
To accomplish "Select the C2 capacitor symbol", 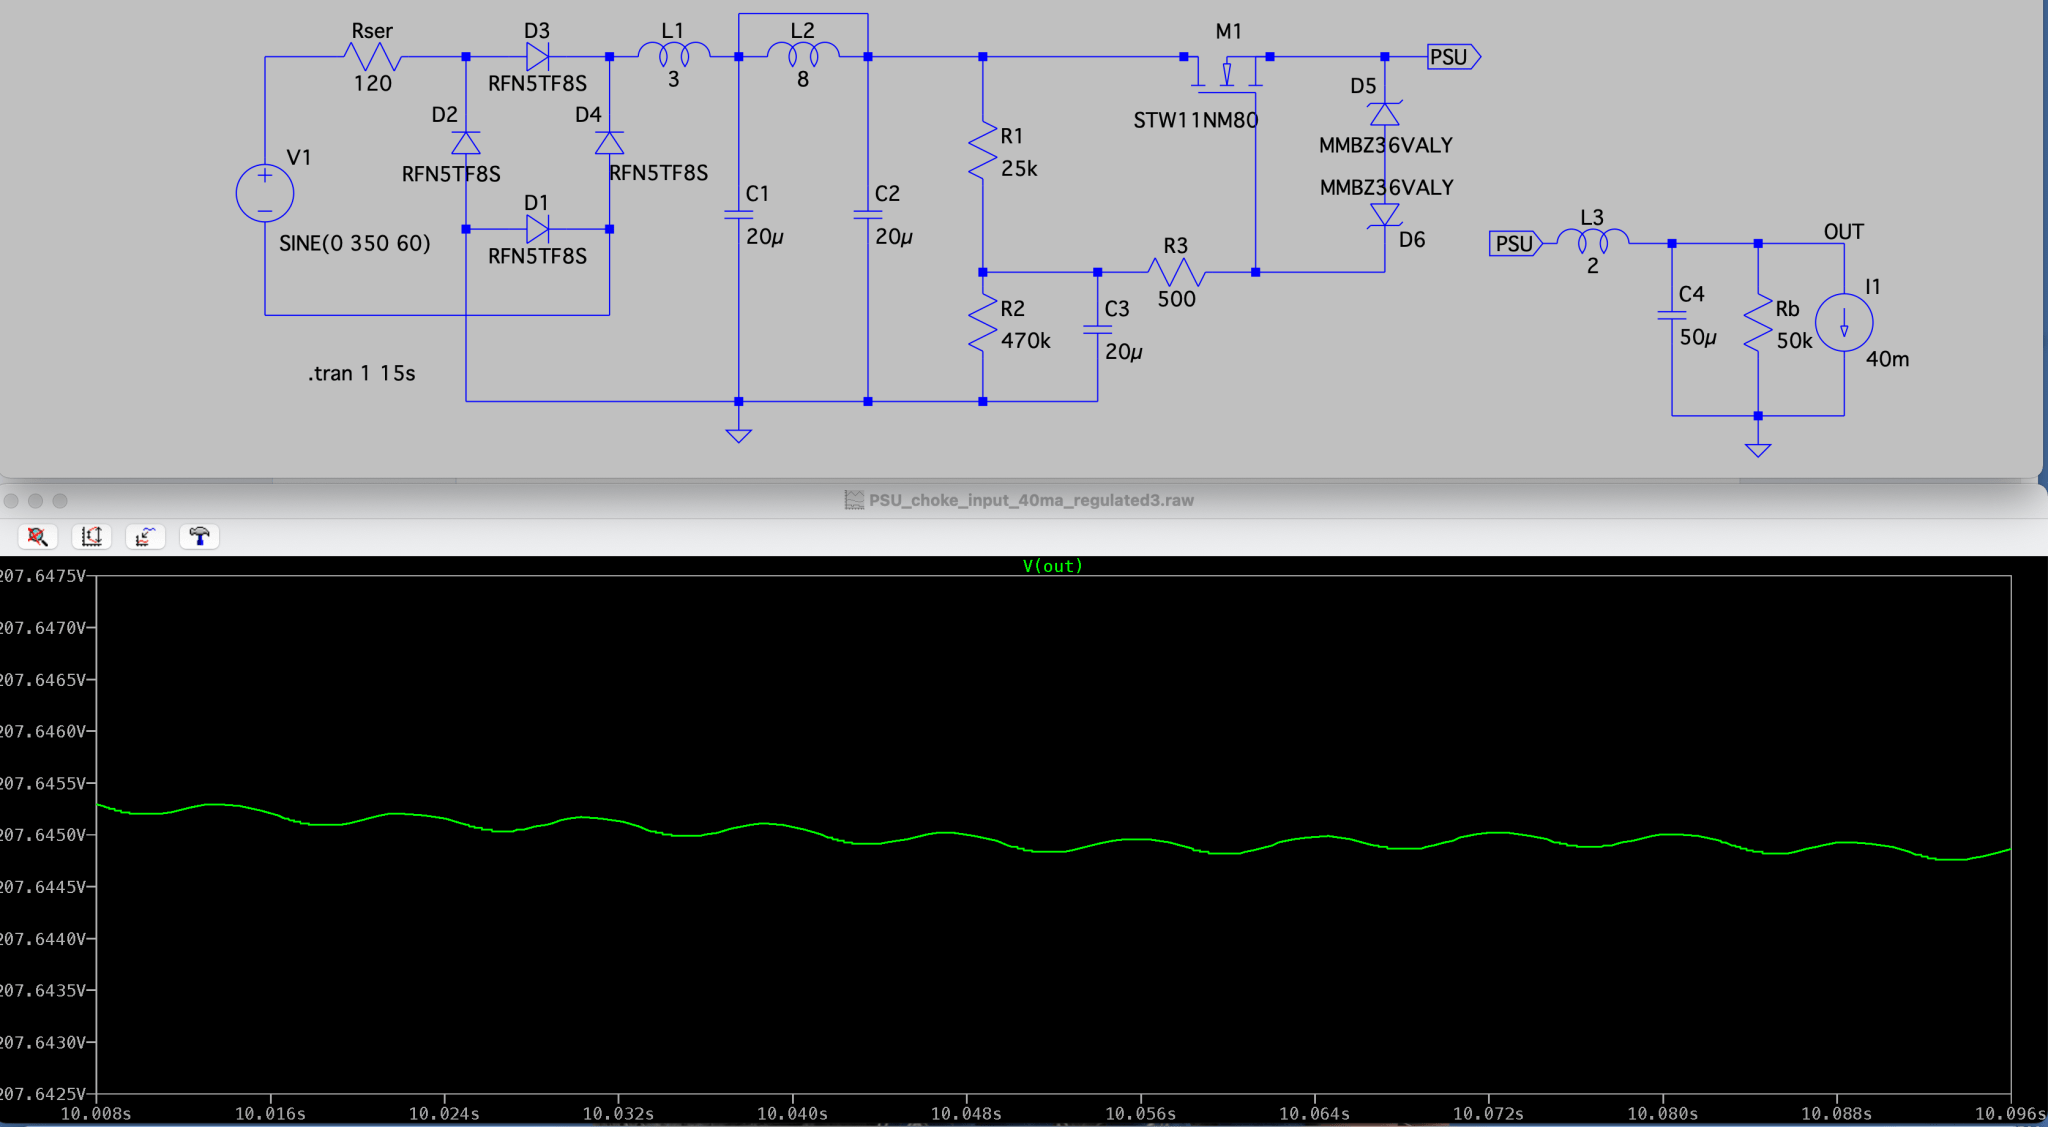I will click(x=867, y=214).
